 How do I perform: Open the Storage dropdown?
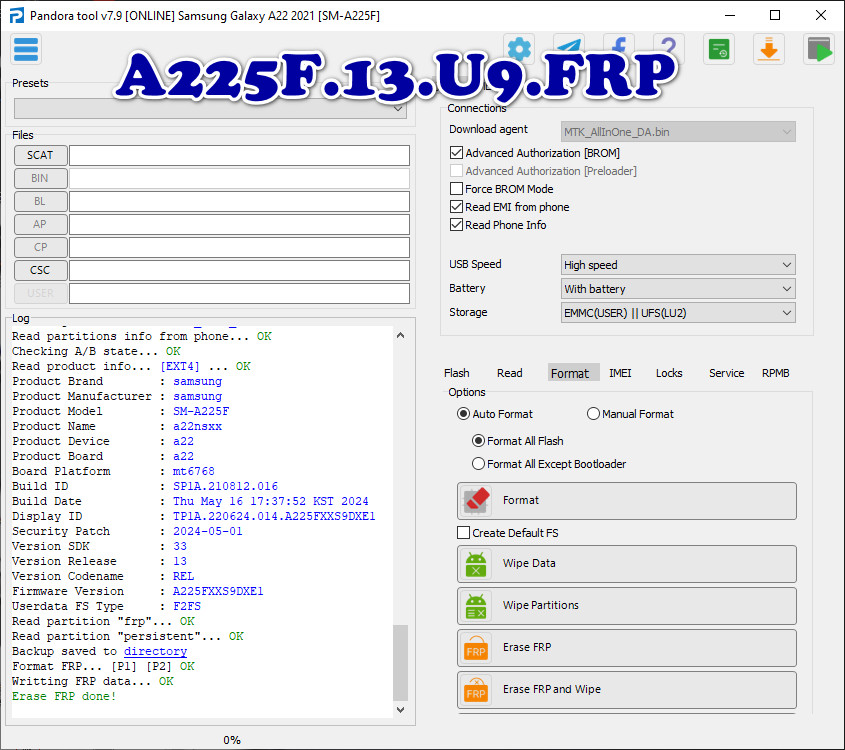coord(678,313)
